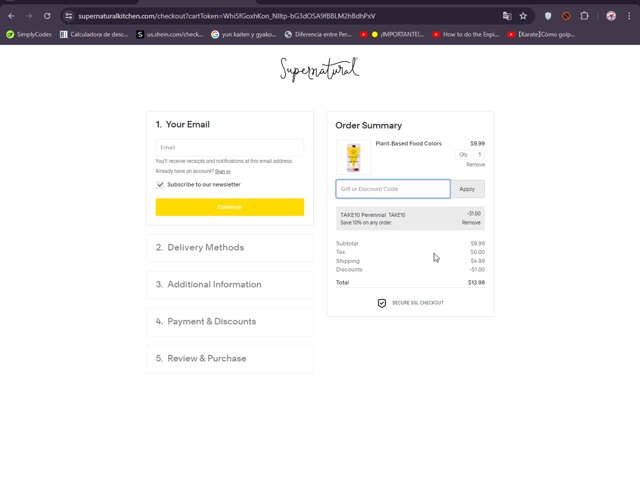Viewport: 640px width, 480px height.
Task: Click the Email input field
Action: 229,147
